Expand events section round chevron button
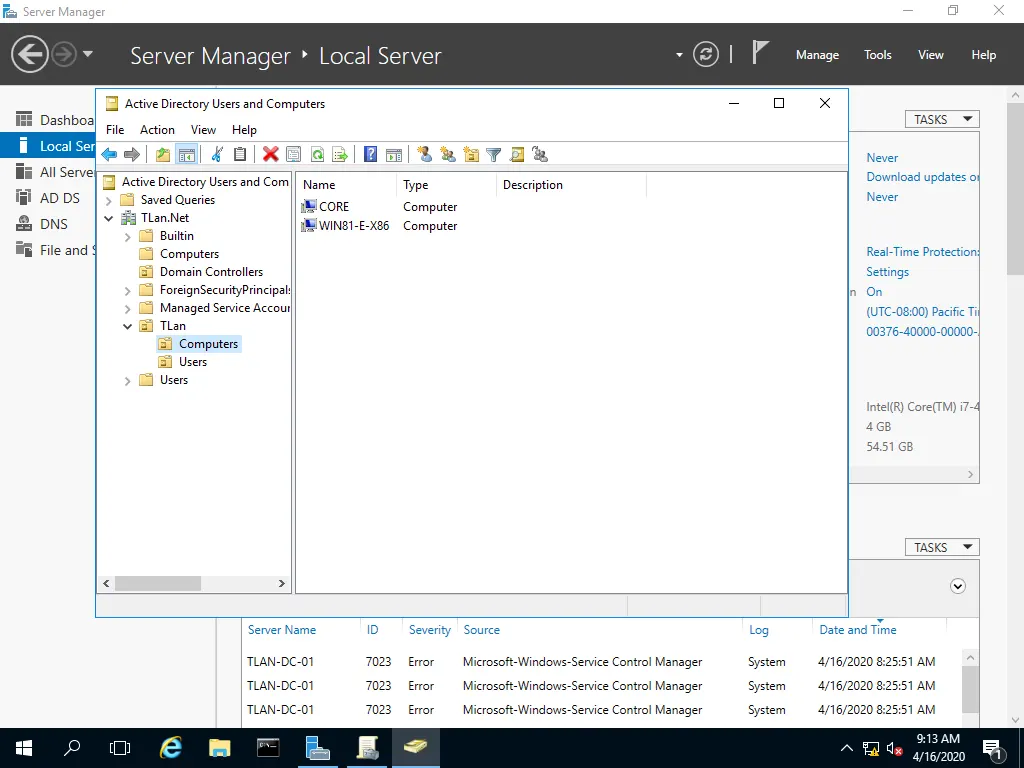 point(957,586)
